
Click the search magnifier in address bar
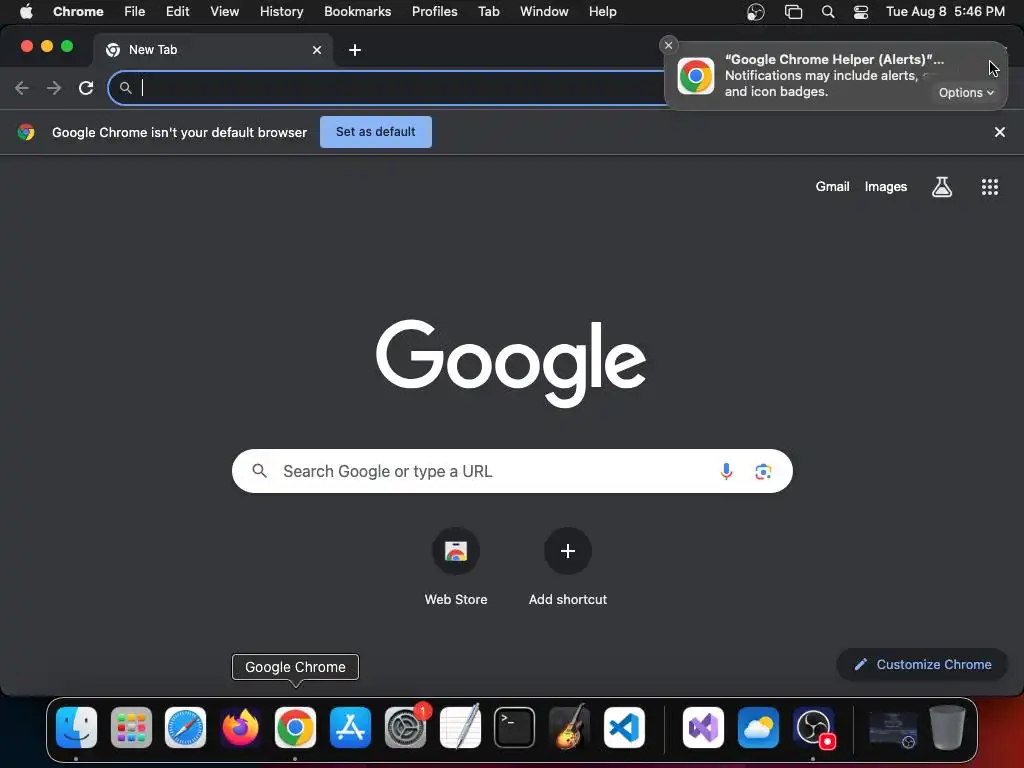pyautogui.click(x=125, y=88)
